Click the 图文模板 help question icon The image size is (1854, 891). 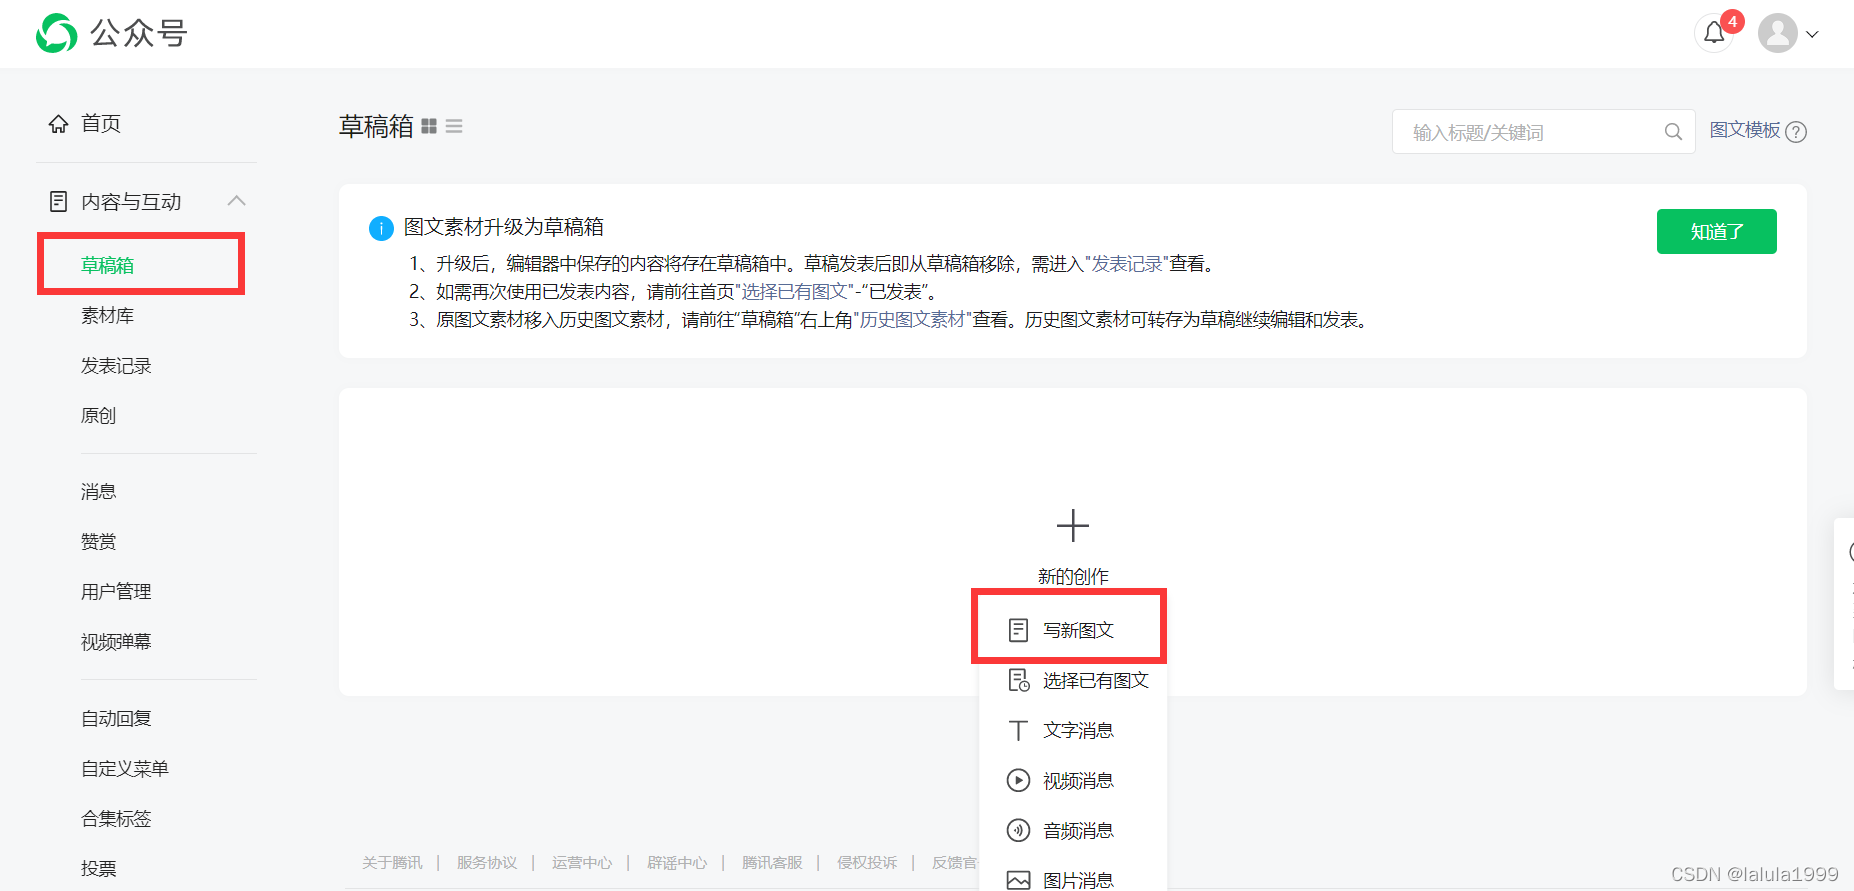(x=1796, y=132)
